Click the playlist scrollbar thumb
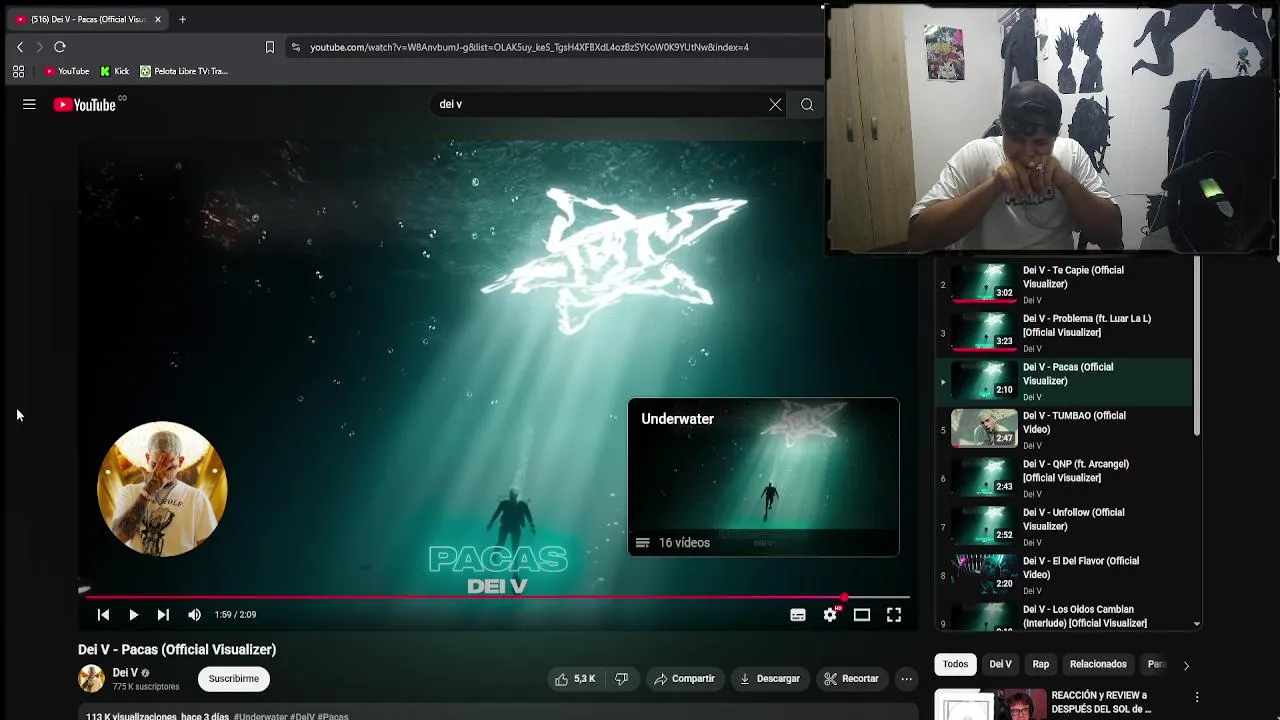Viewport: 1280px width, 720px height. (1197, 346)
